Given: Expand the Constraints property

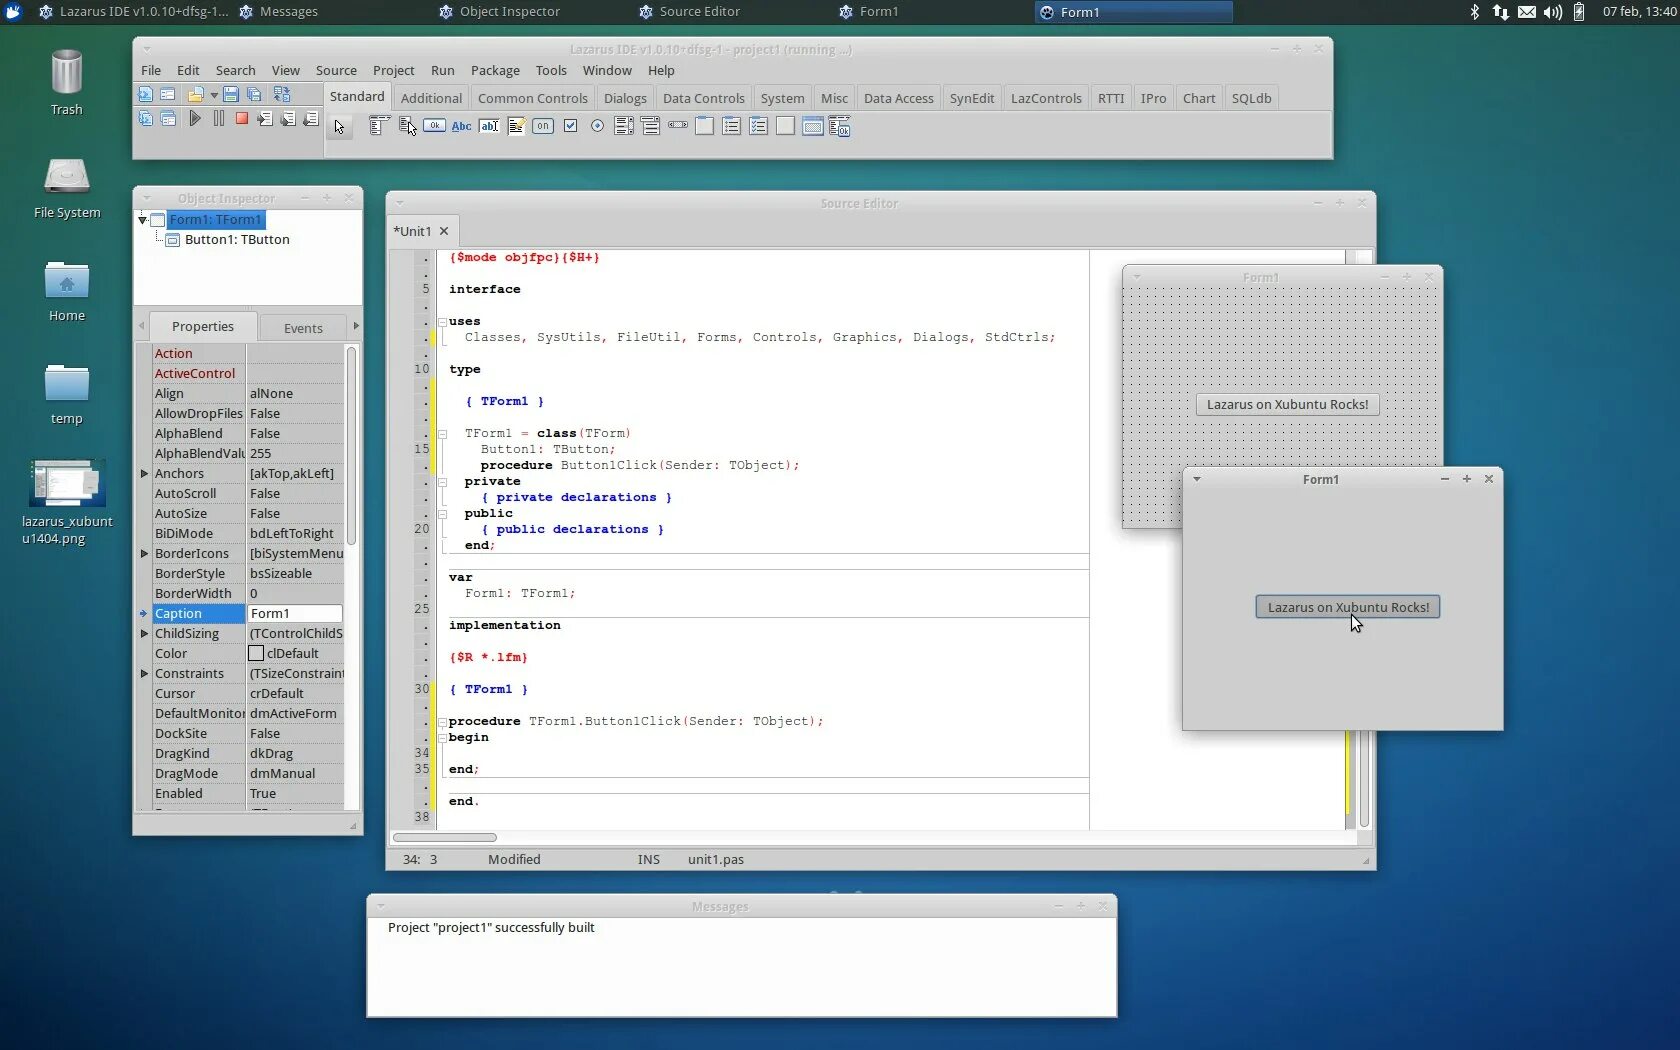Looking at the screenshot, I should click(144, 673).
